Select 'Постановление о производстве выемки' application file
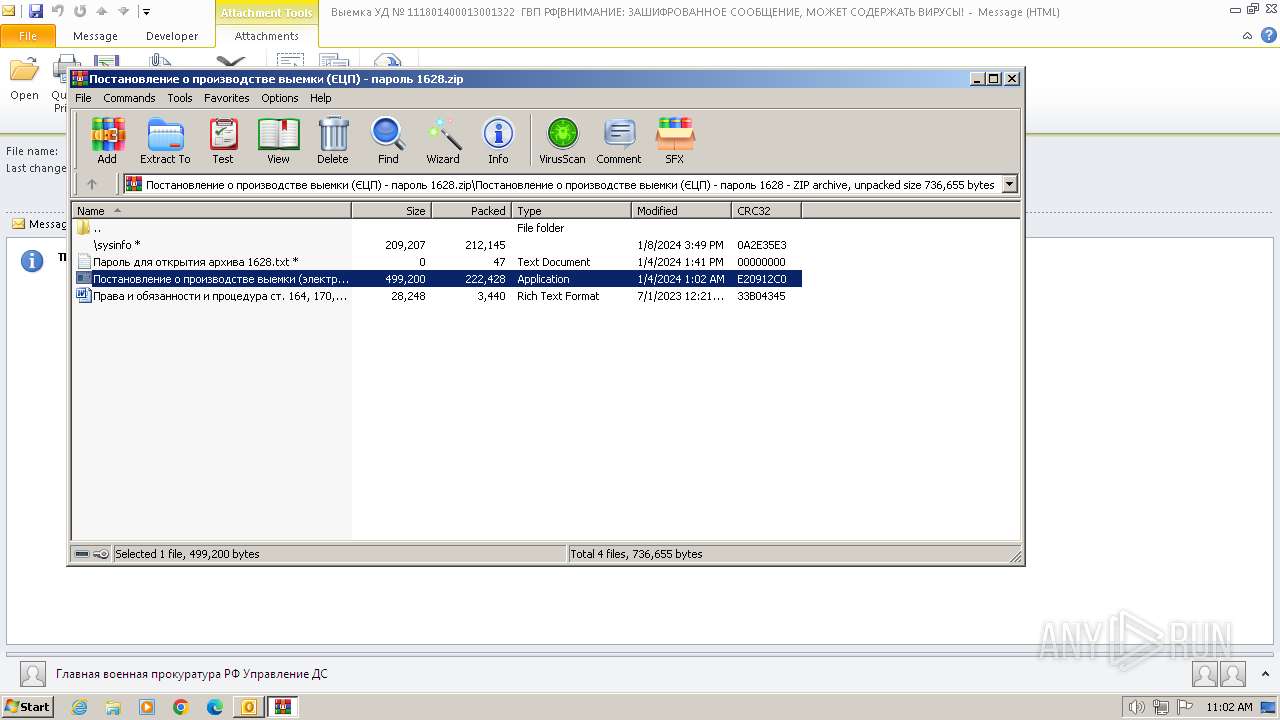1280x720 pixels. (x=437, y=279)
